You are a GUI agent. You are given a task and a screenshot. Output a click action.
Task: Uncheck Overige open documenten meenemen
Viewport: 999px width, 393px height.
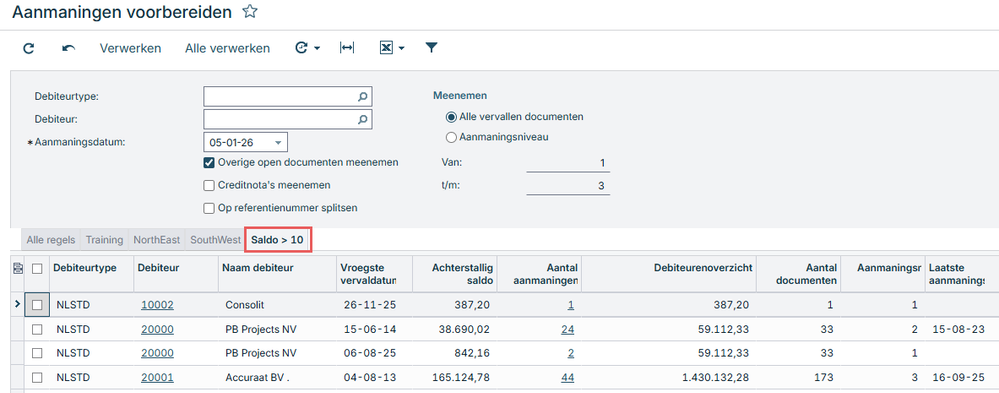pos(208,162)
